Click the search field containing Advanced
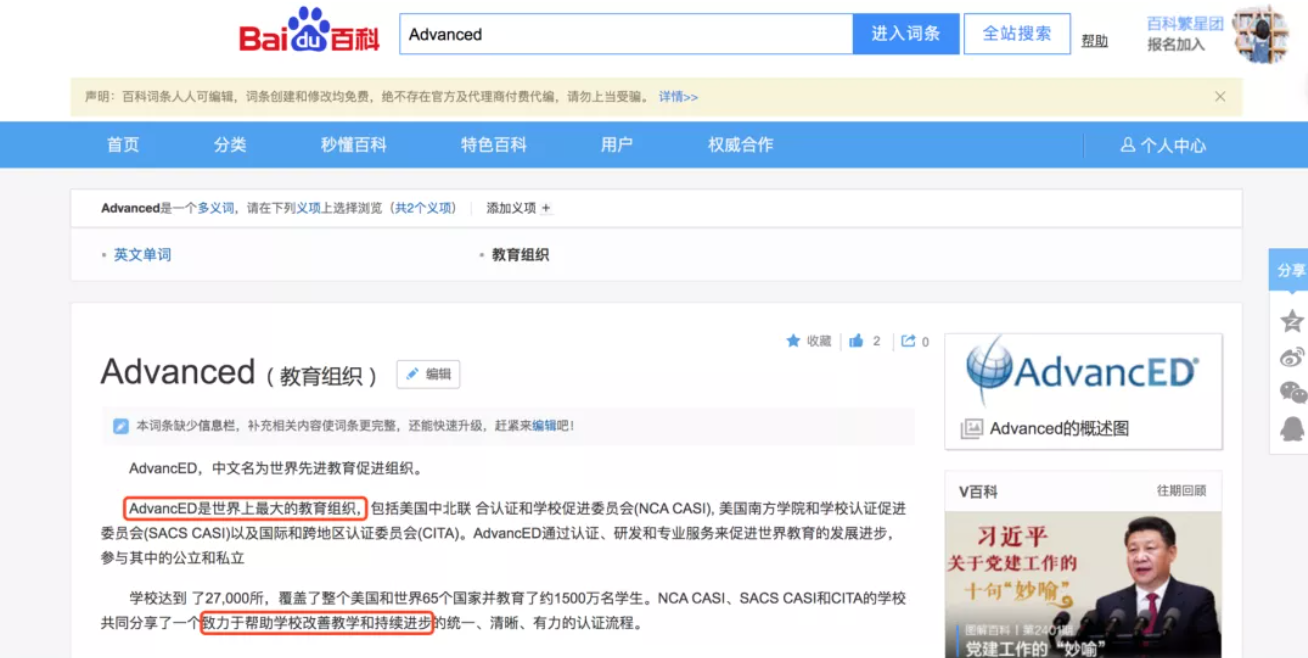 [x=626, y=34]
